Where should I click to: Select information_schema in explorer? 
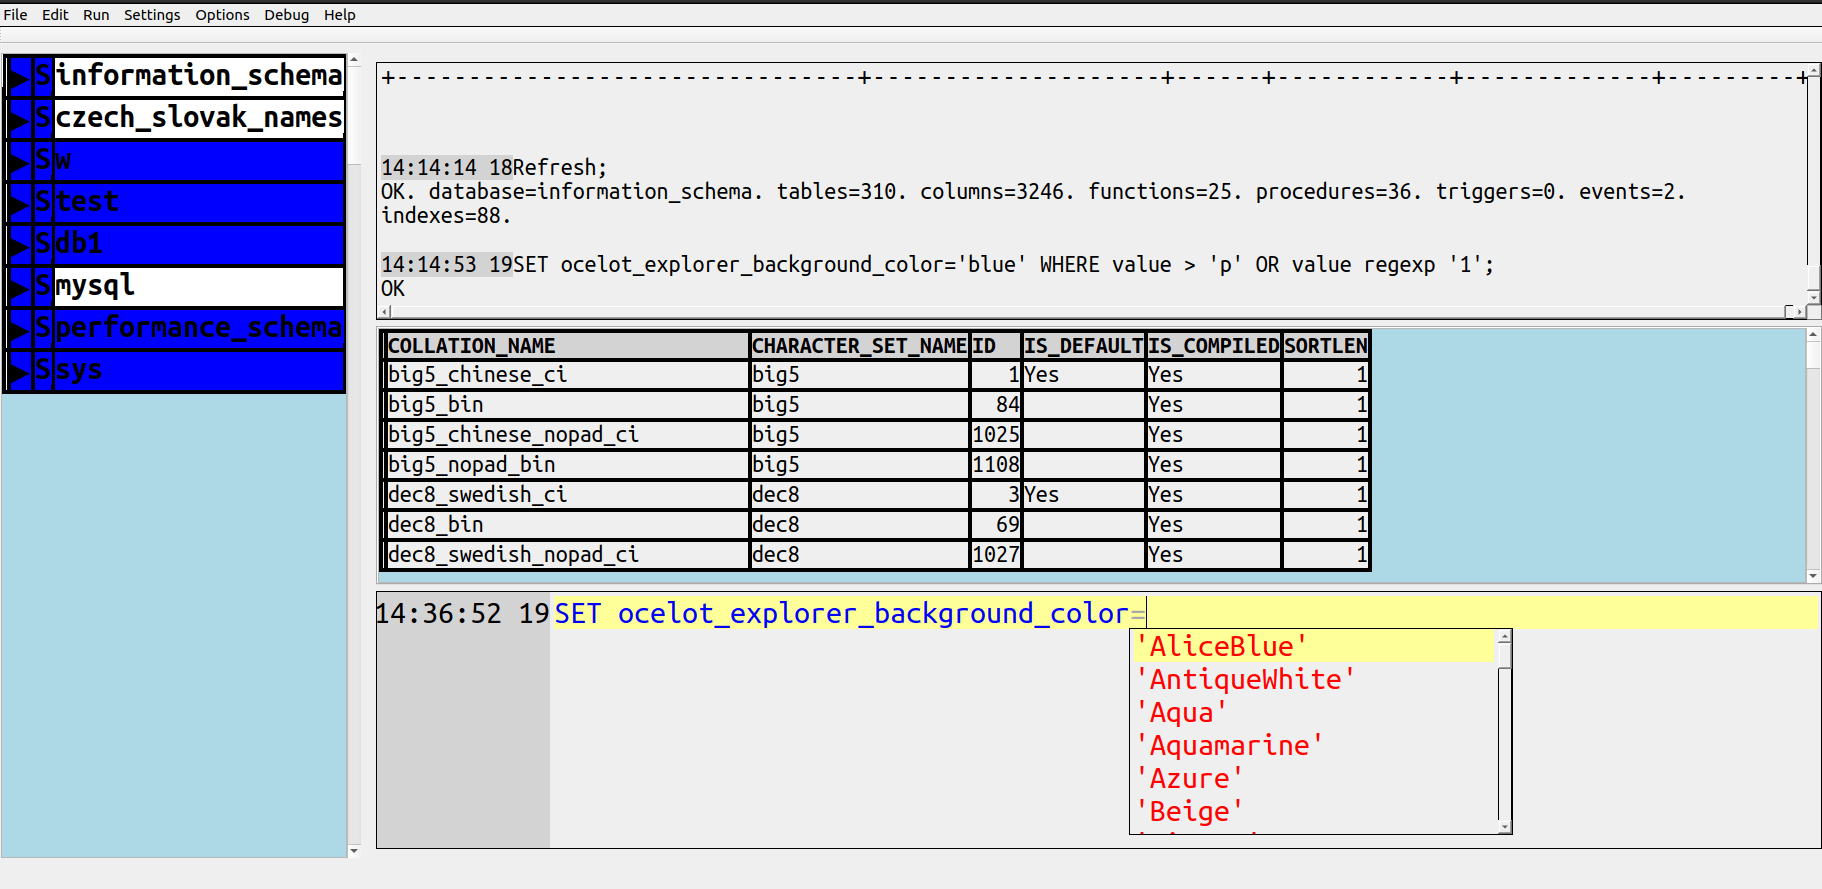pos(199,76)
